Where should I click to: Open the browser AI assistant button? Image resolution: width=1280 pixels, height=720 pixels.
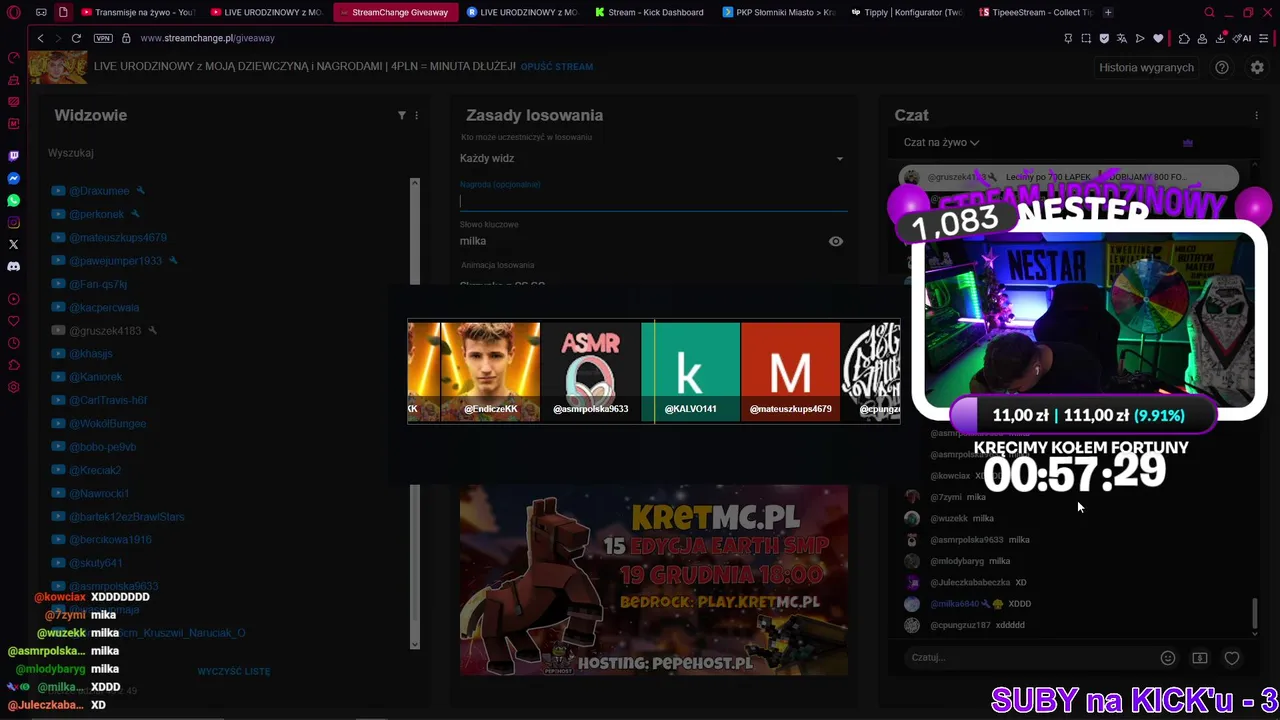click(x=1243, y=38)
